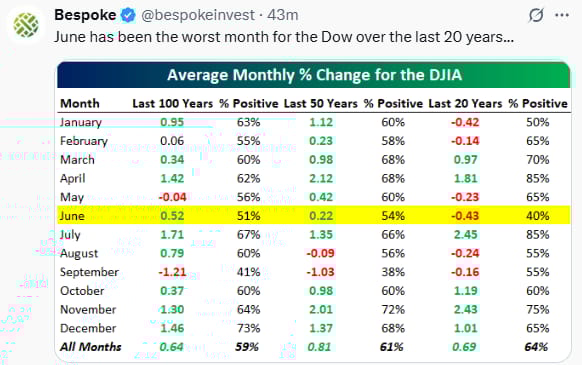
Task: Open the 43m post timestamp
Action: (283, 15)
